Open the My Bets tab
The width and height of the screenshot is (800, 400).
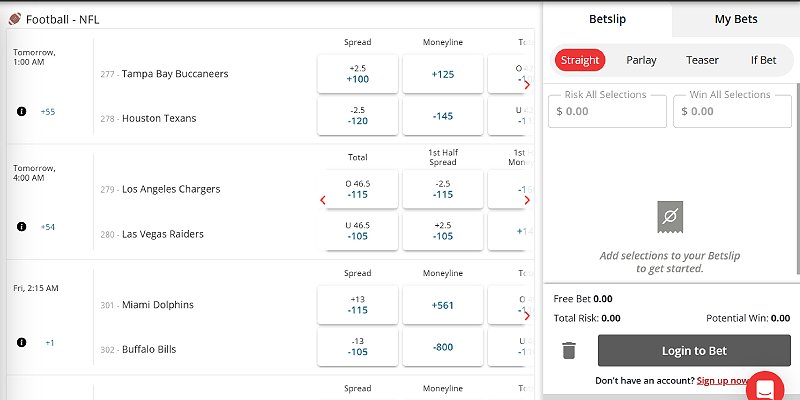[x=736, y=19]
